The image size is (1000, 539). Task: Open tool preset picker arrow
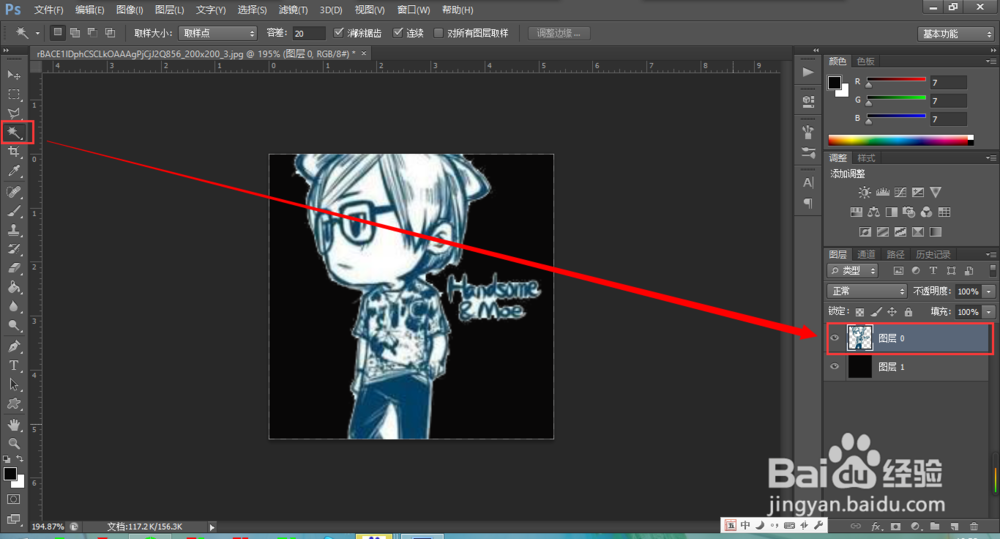(x=37, y=33)
